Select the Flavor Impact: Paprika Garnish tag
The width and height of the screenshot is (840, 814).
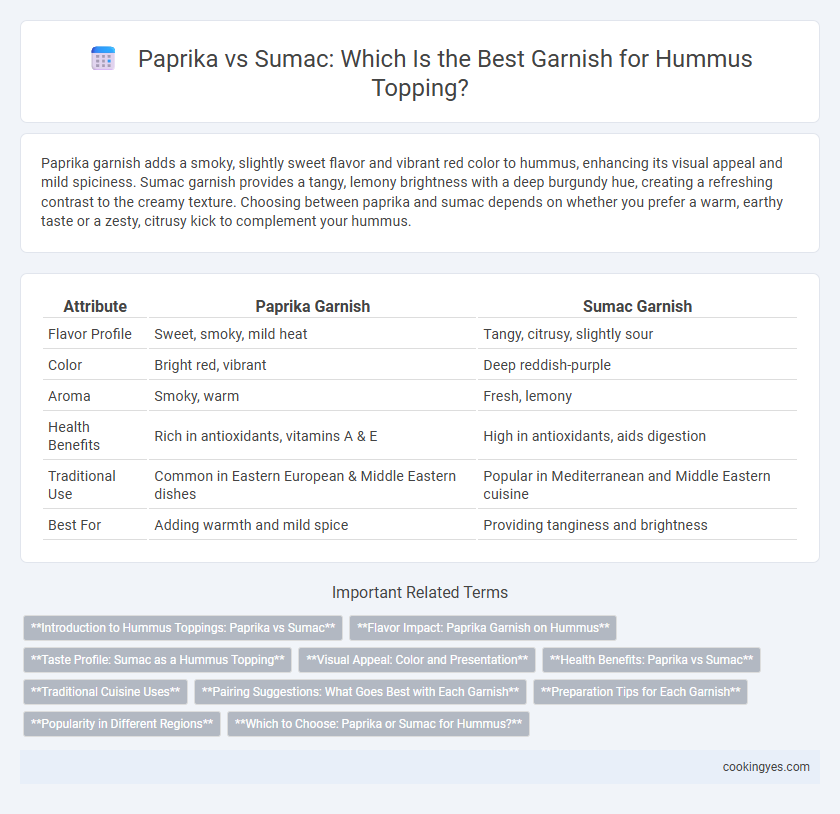pos(483,628)
